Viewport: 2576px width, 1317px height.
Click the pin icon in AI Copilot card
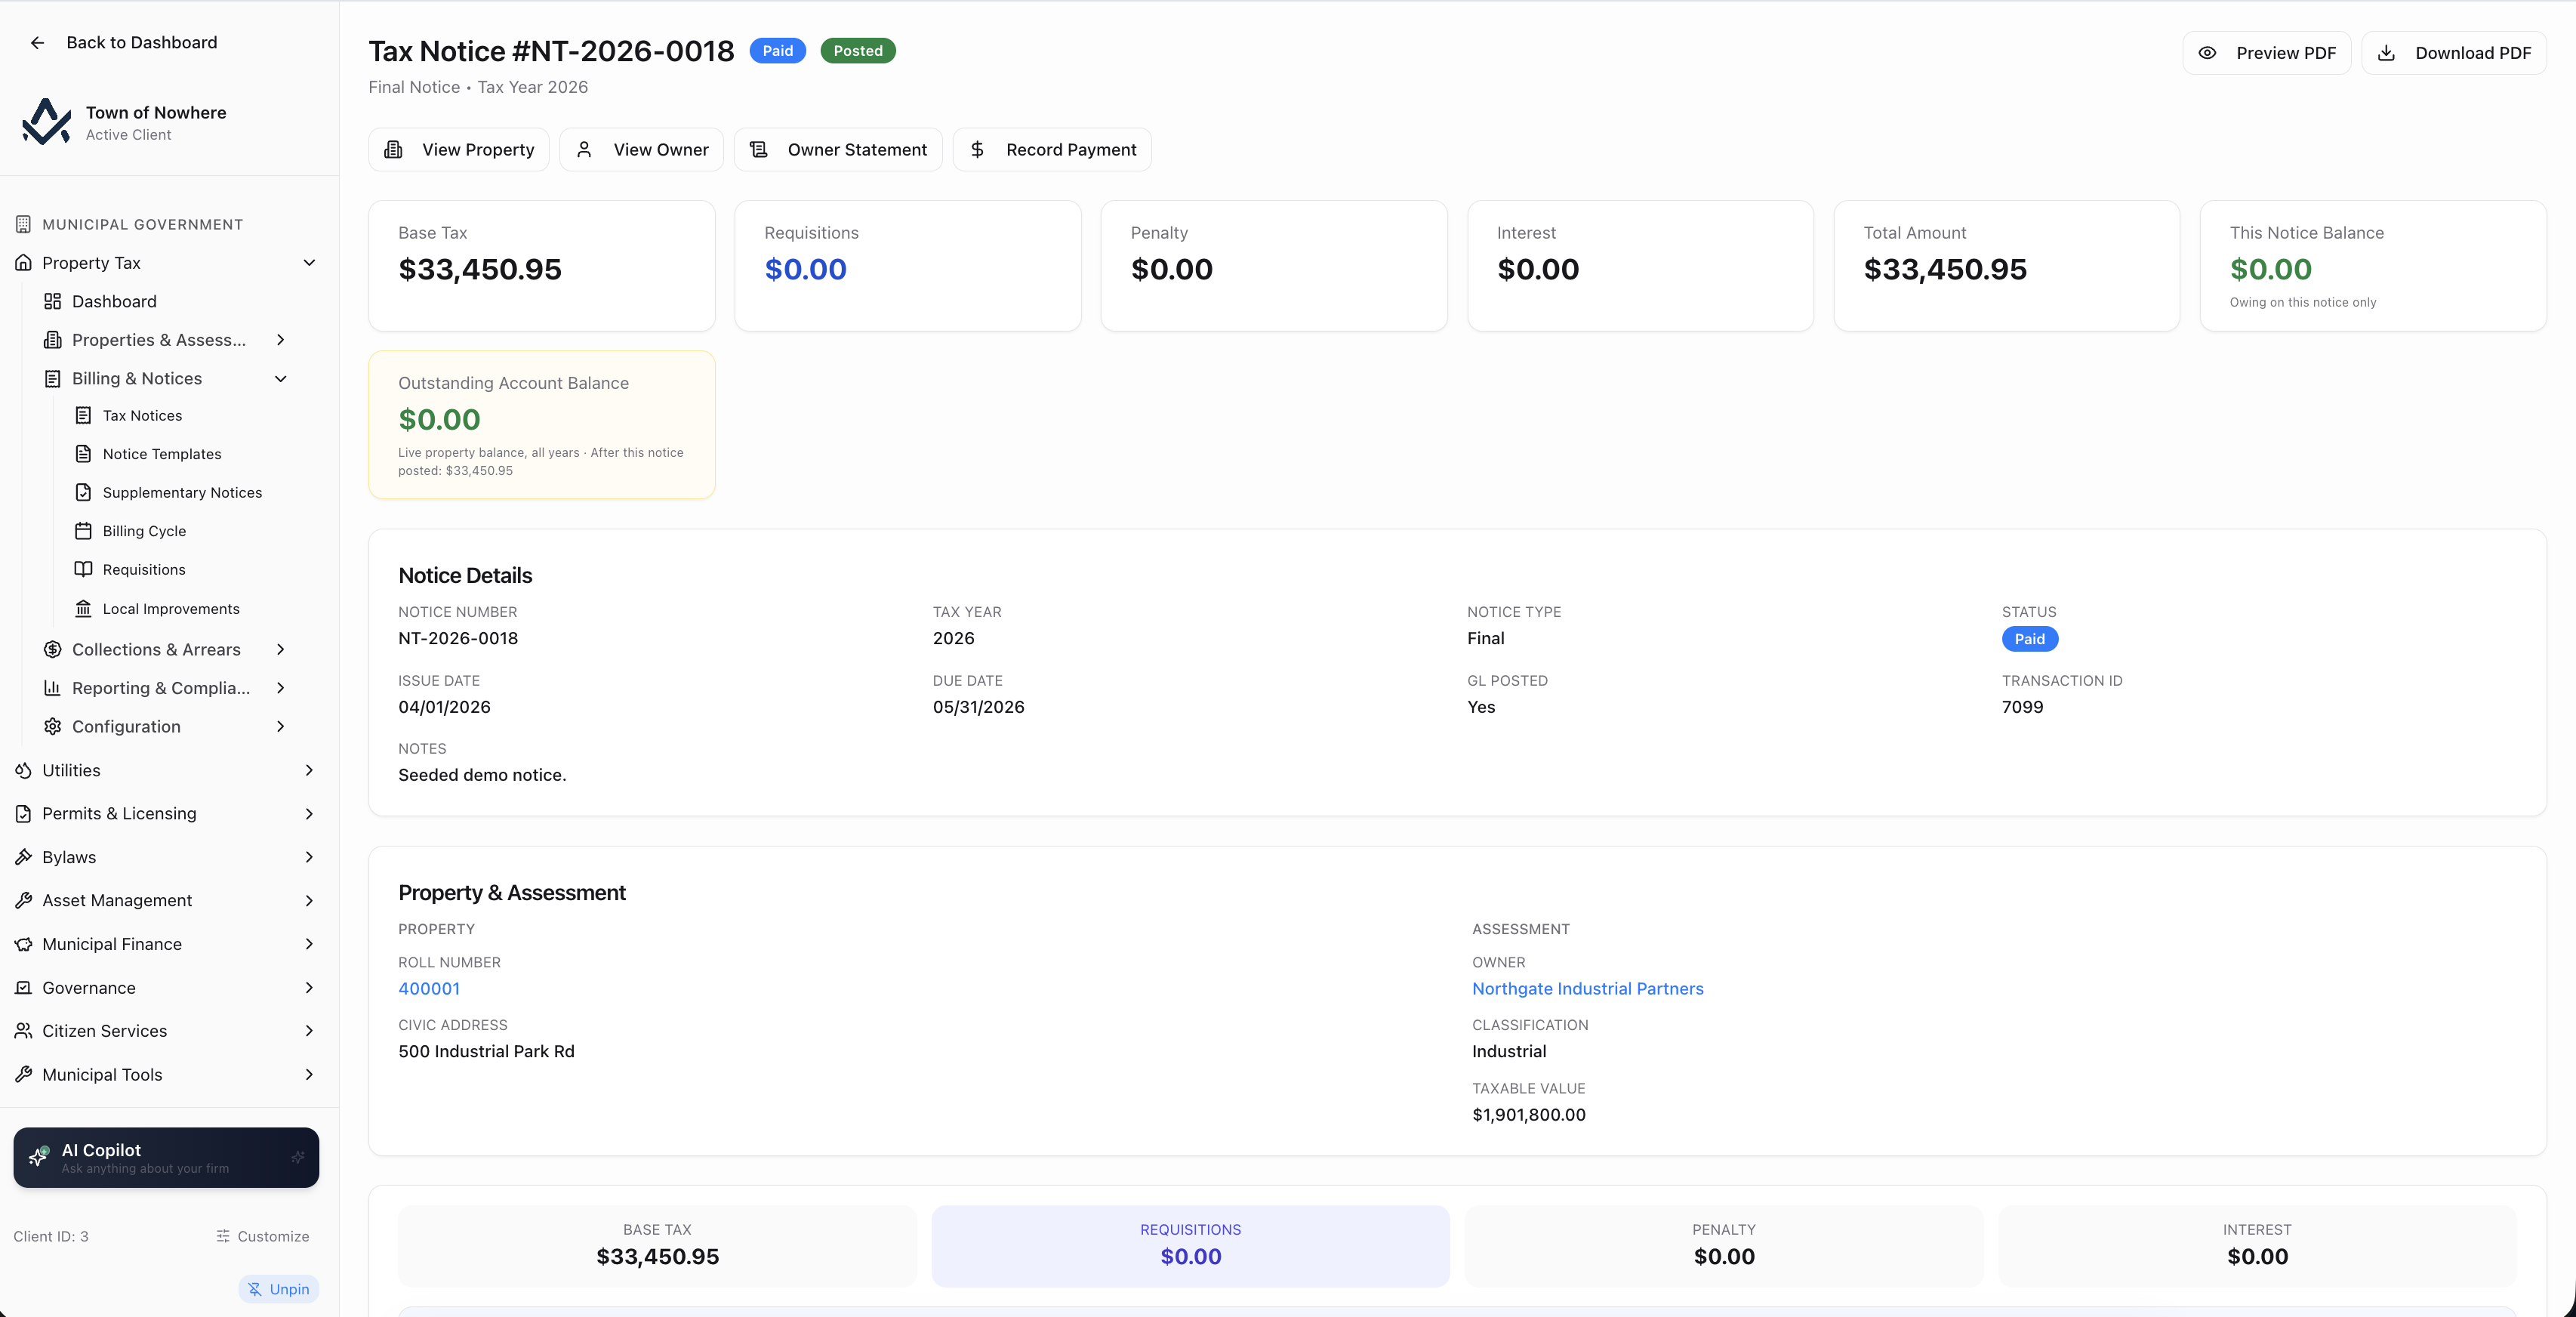298,1157
